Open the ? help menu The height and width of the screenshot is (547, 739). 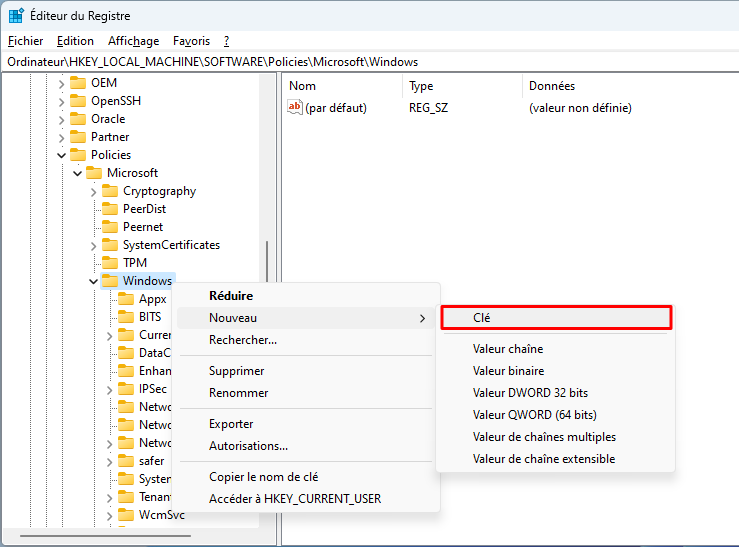pyautogui.click(x=227, y=41)
